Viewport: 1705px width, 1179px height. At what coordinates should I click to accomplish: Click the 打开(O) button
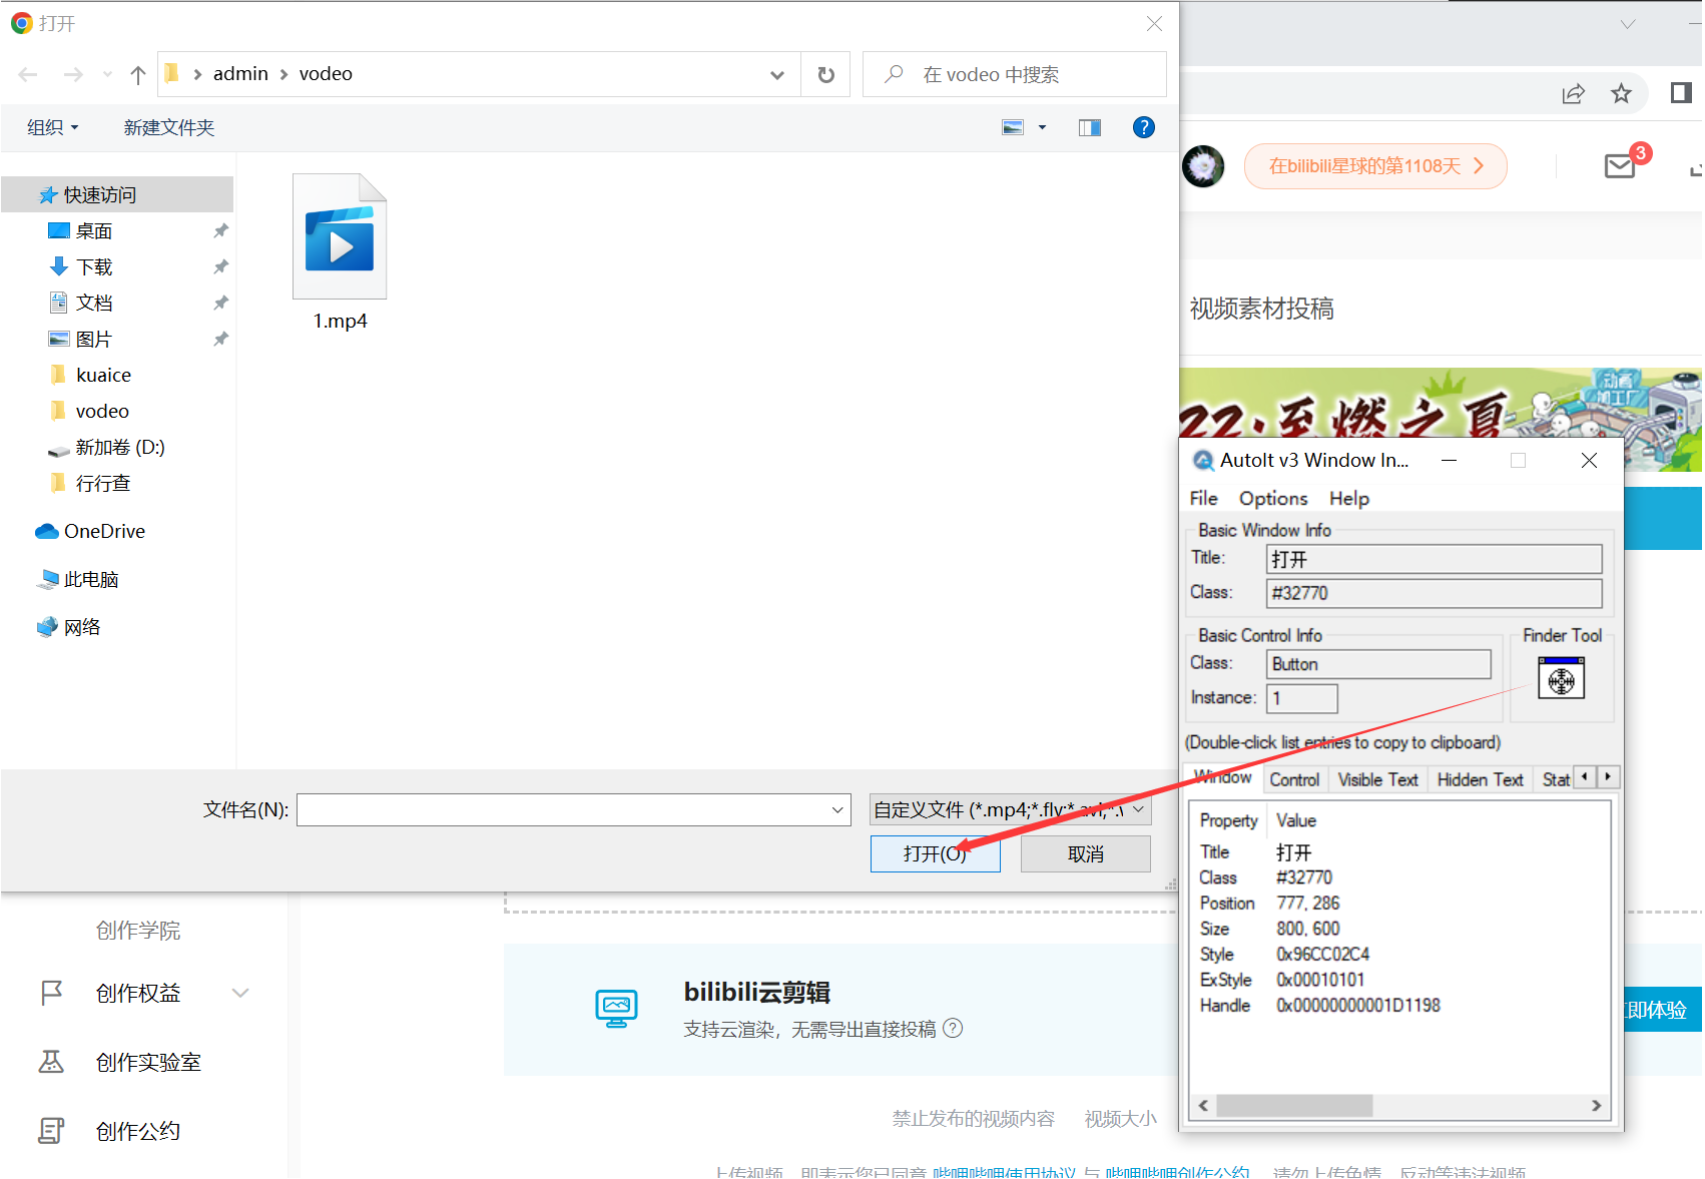[x=935, y=854]
